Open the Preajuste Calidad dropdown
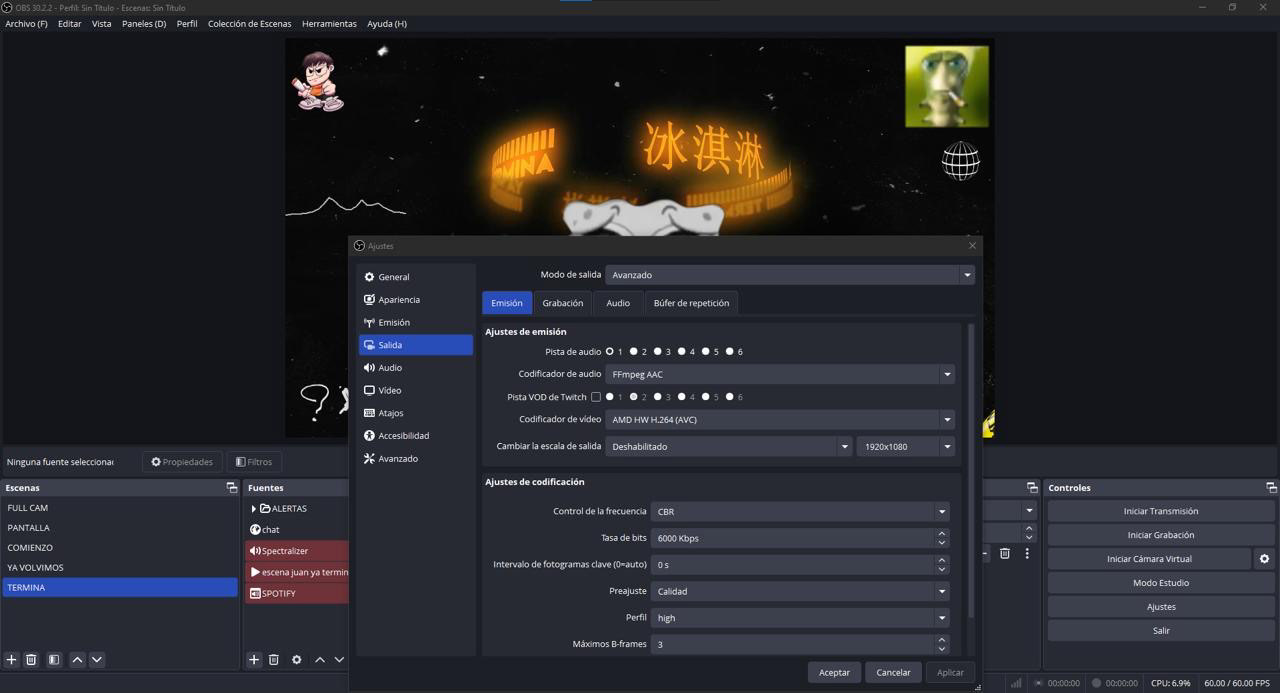Viewport: 1280px width, 693px height. click(x=800, y=591)
